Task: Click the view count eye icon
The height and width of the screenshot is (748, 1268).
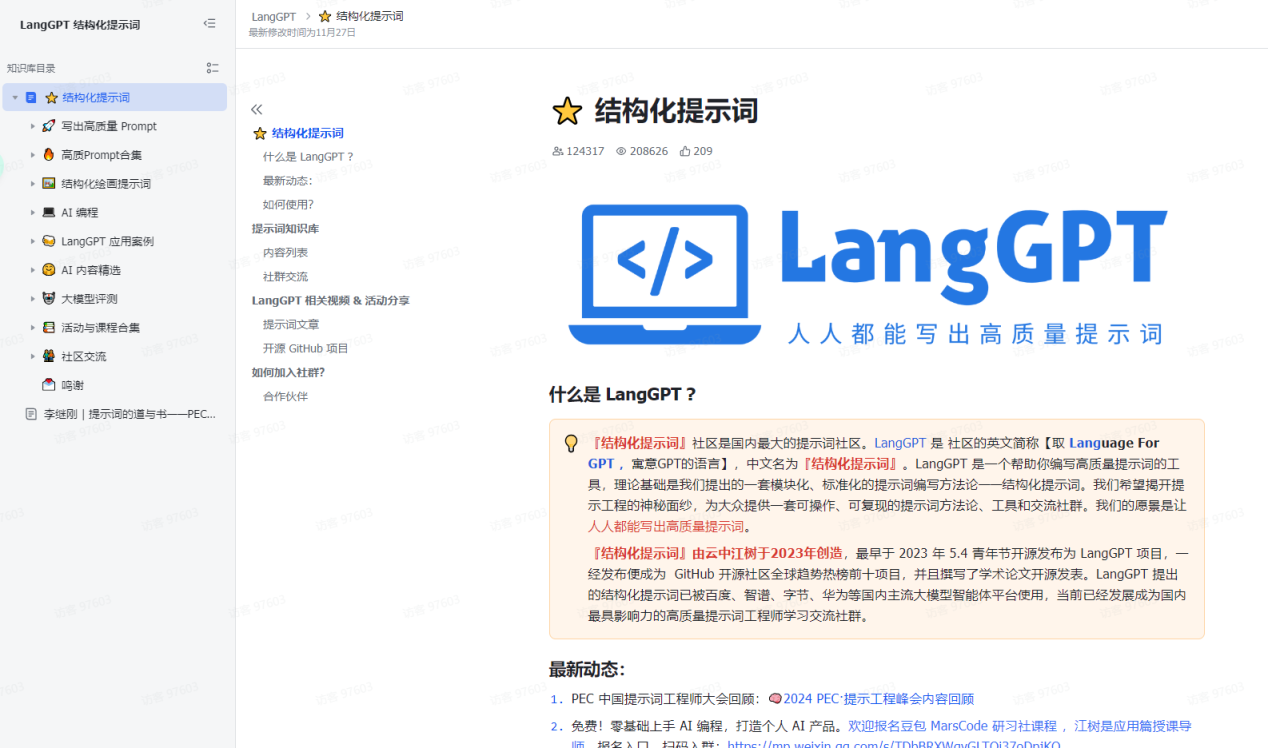Action: coord(622,150)
